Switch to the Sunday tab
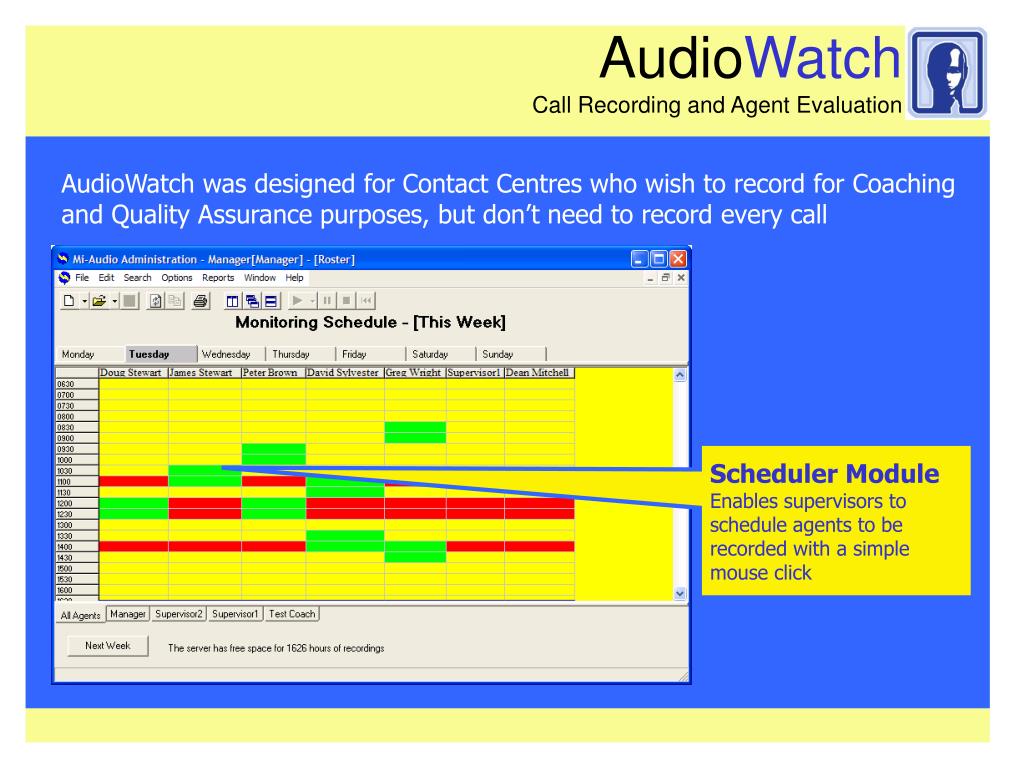This screenshot has height=768, width=1024. pos(511,354)
